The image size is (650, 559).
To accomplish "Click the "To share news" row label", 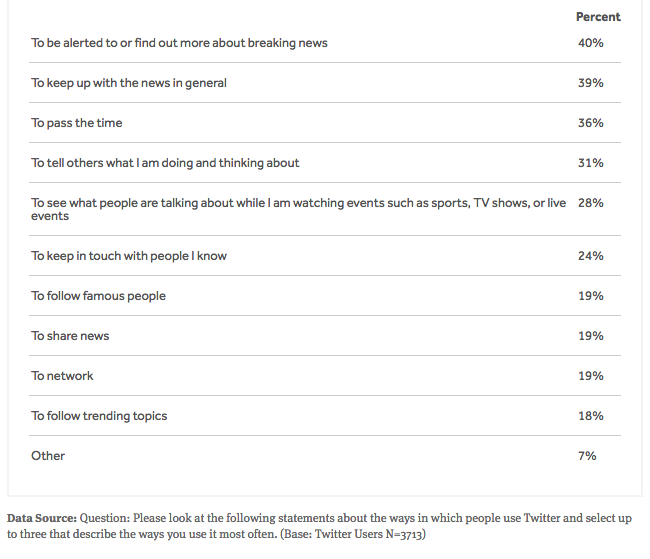I will tap(70, 336).
